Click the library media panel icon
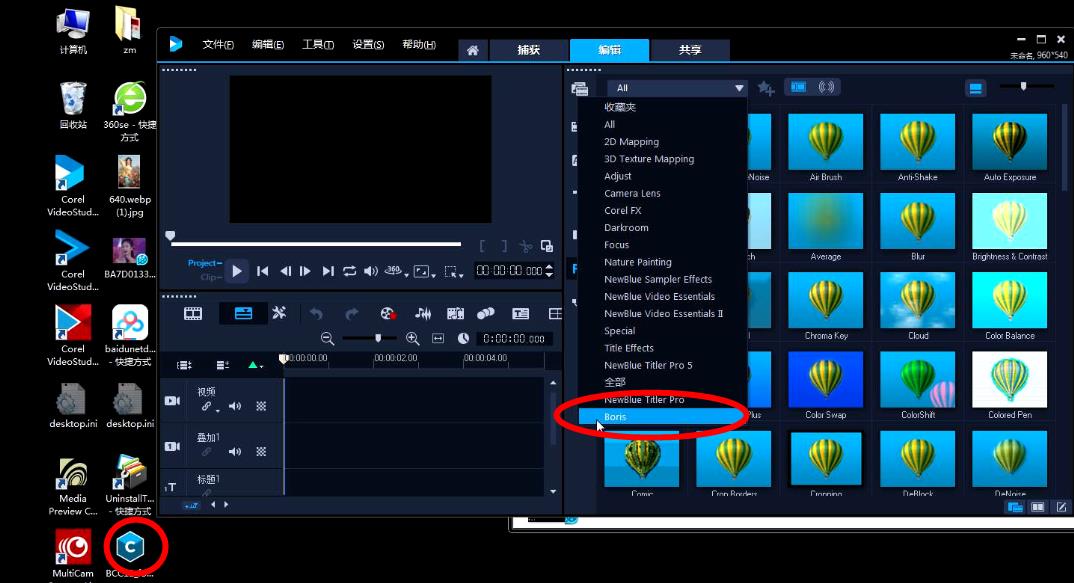The height and width of the screenshot is (583, 1074). click(579, 88)
